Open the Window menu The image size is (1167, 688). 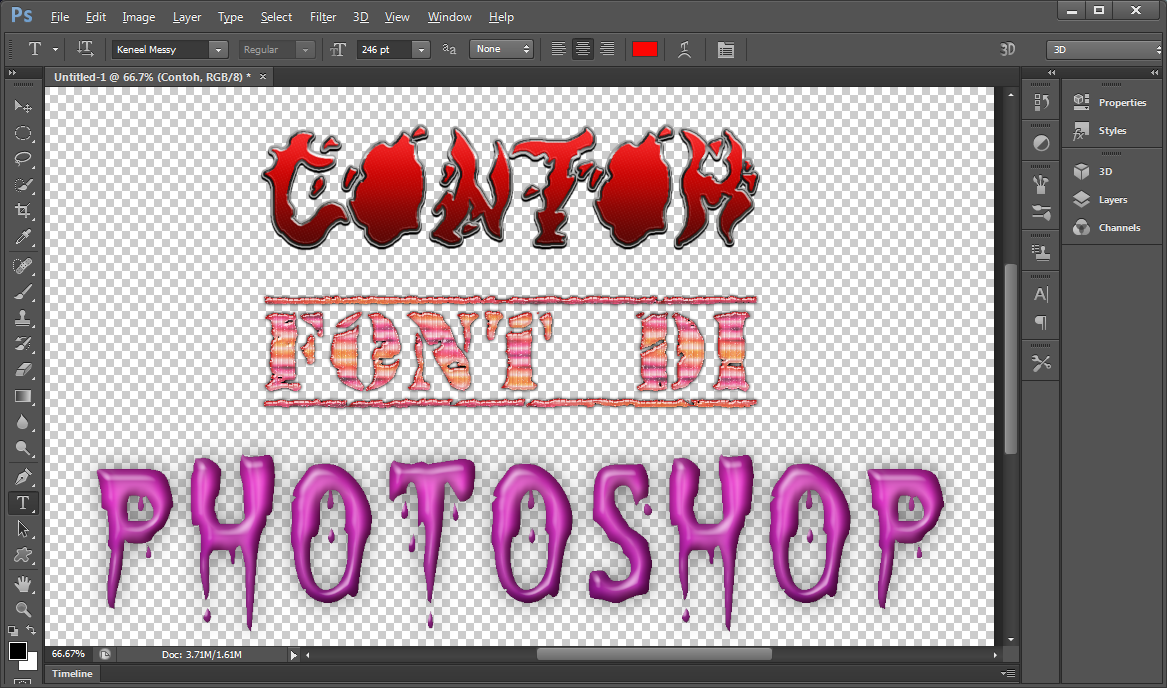(449, 16)
